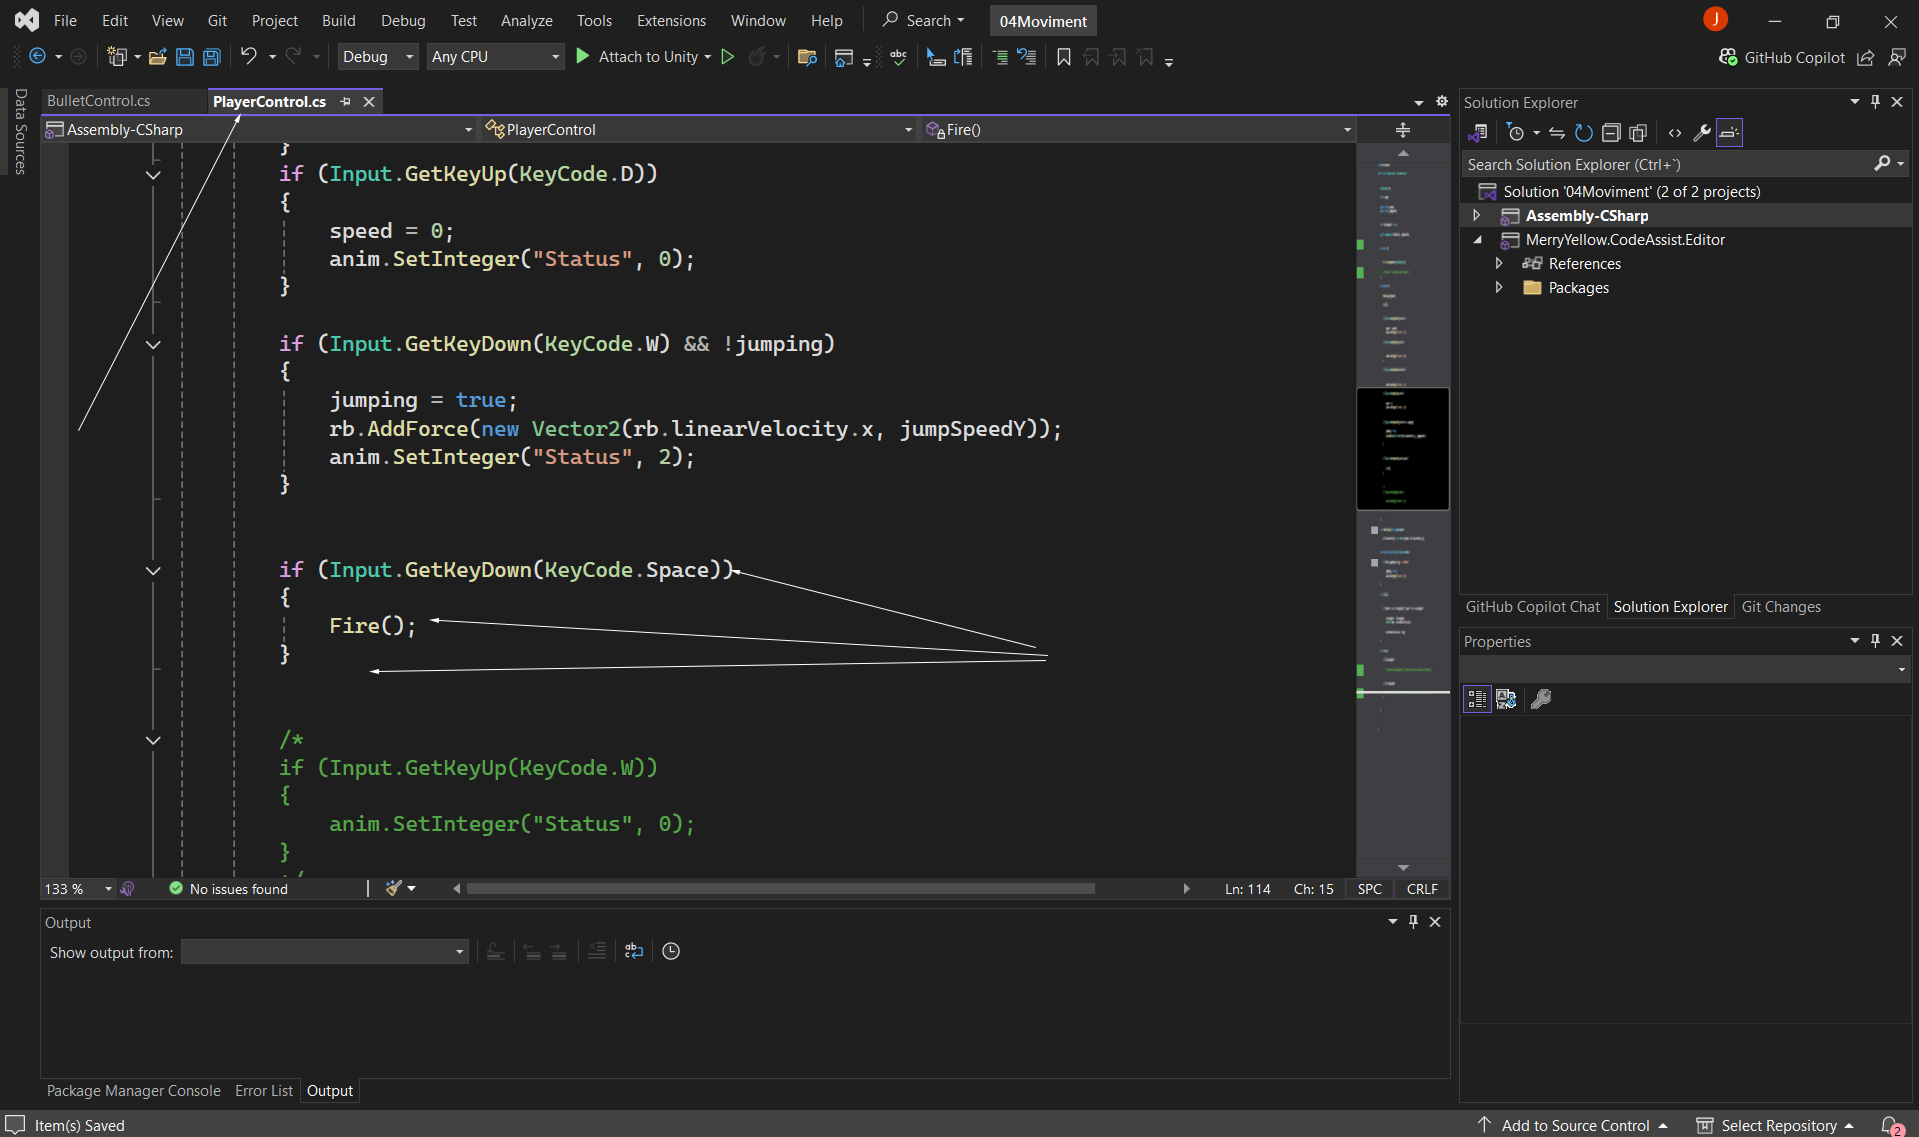Click Add to Source Control button

point(1574,1125)
